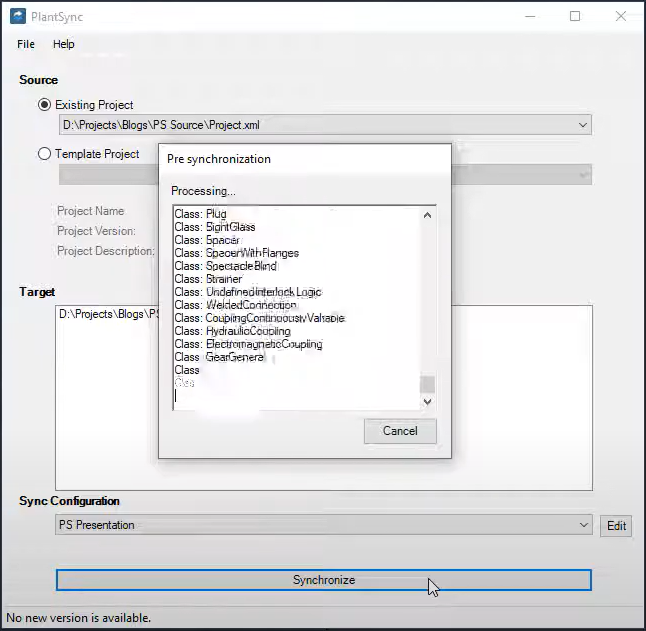Click the Project Description label

point(106,250)
